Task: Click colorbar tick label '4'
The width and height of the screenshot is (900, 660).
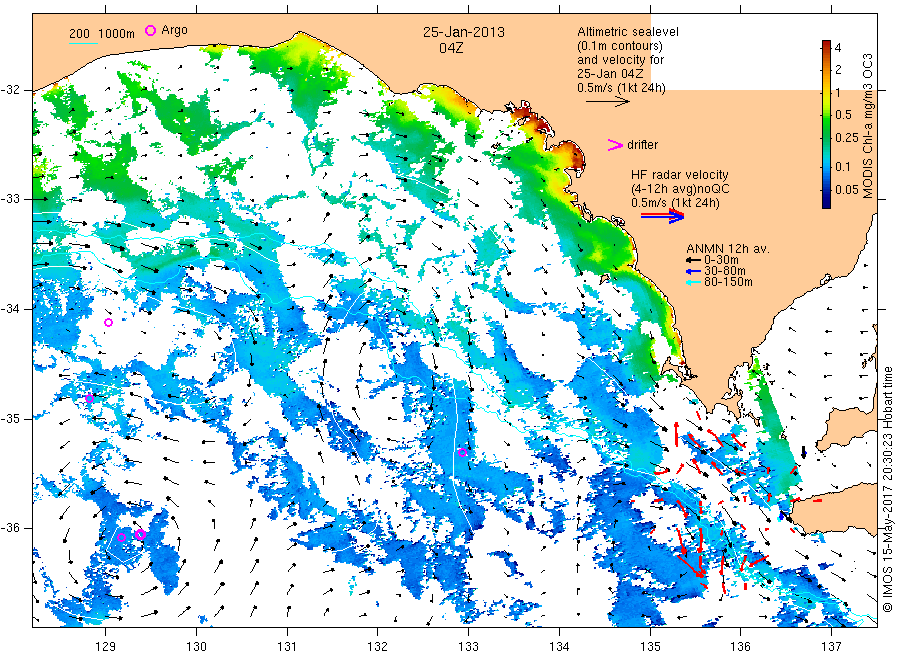Action: tap(838, 48)
